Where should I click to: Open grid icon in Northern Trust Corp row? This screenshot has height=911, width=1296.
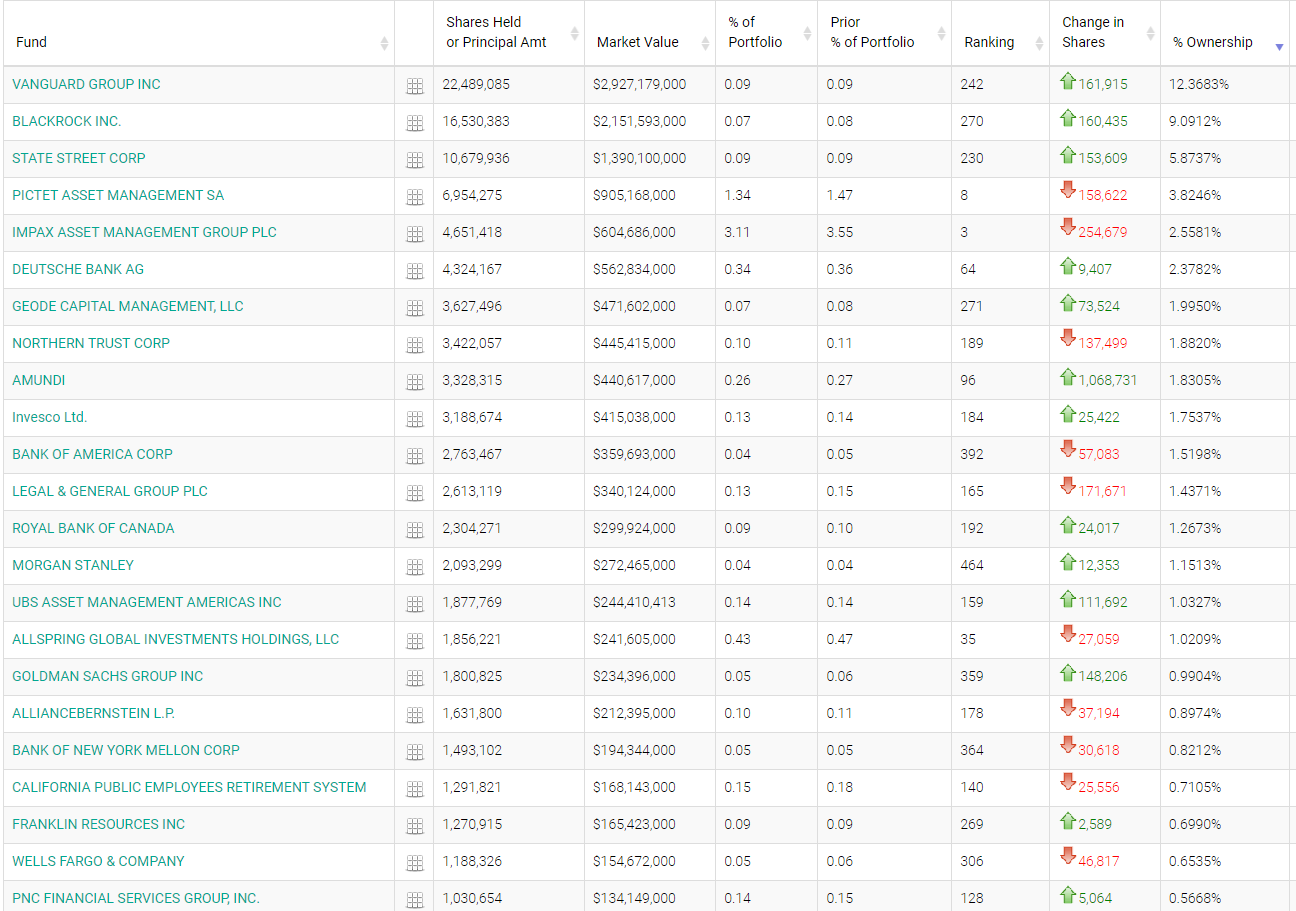click(x=415, y=345)
